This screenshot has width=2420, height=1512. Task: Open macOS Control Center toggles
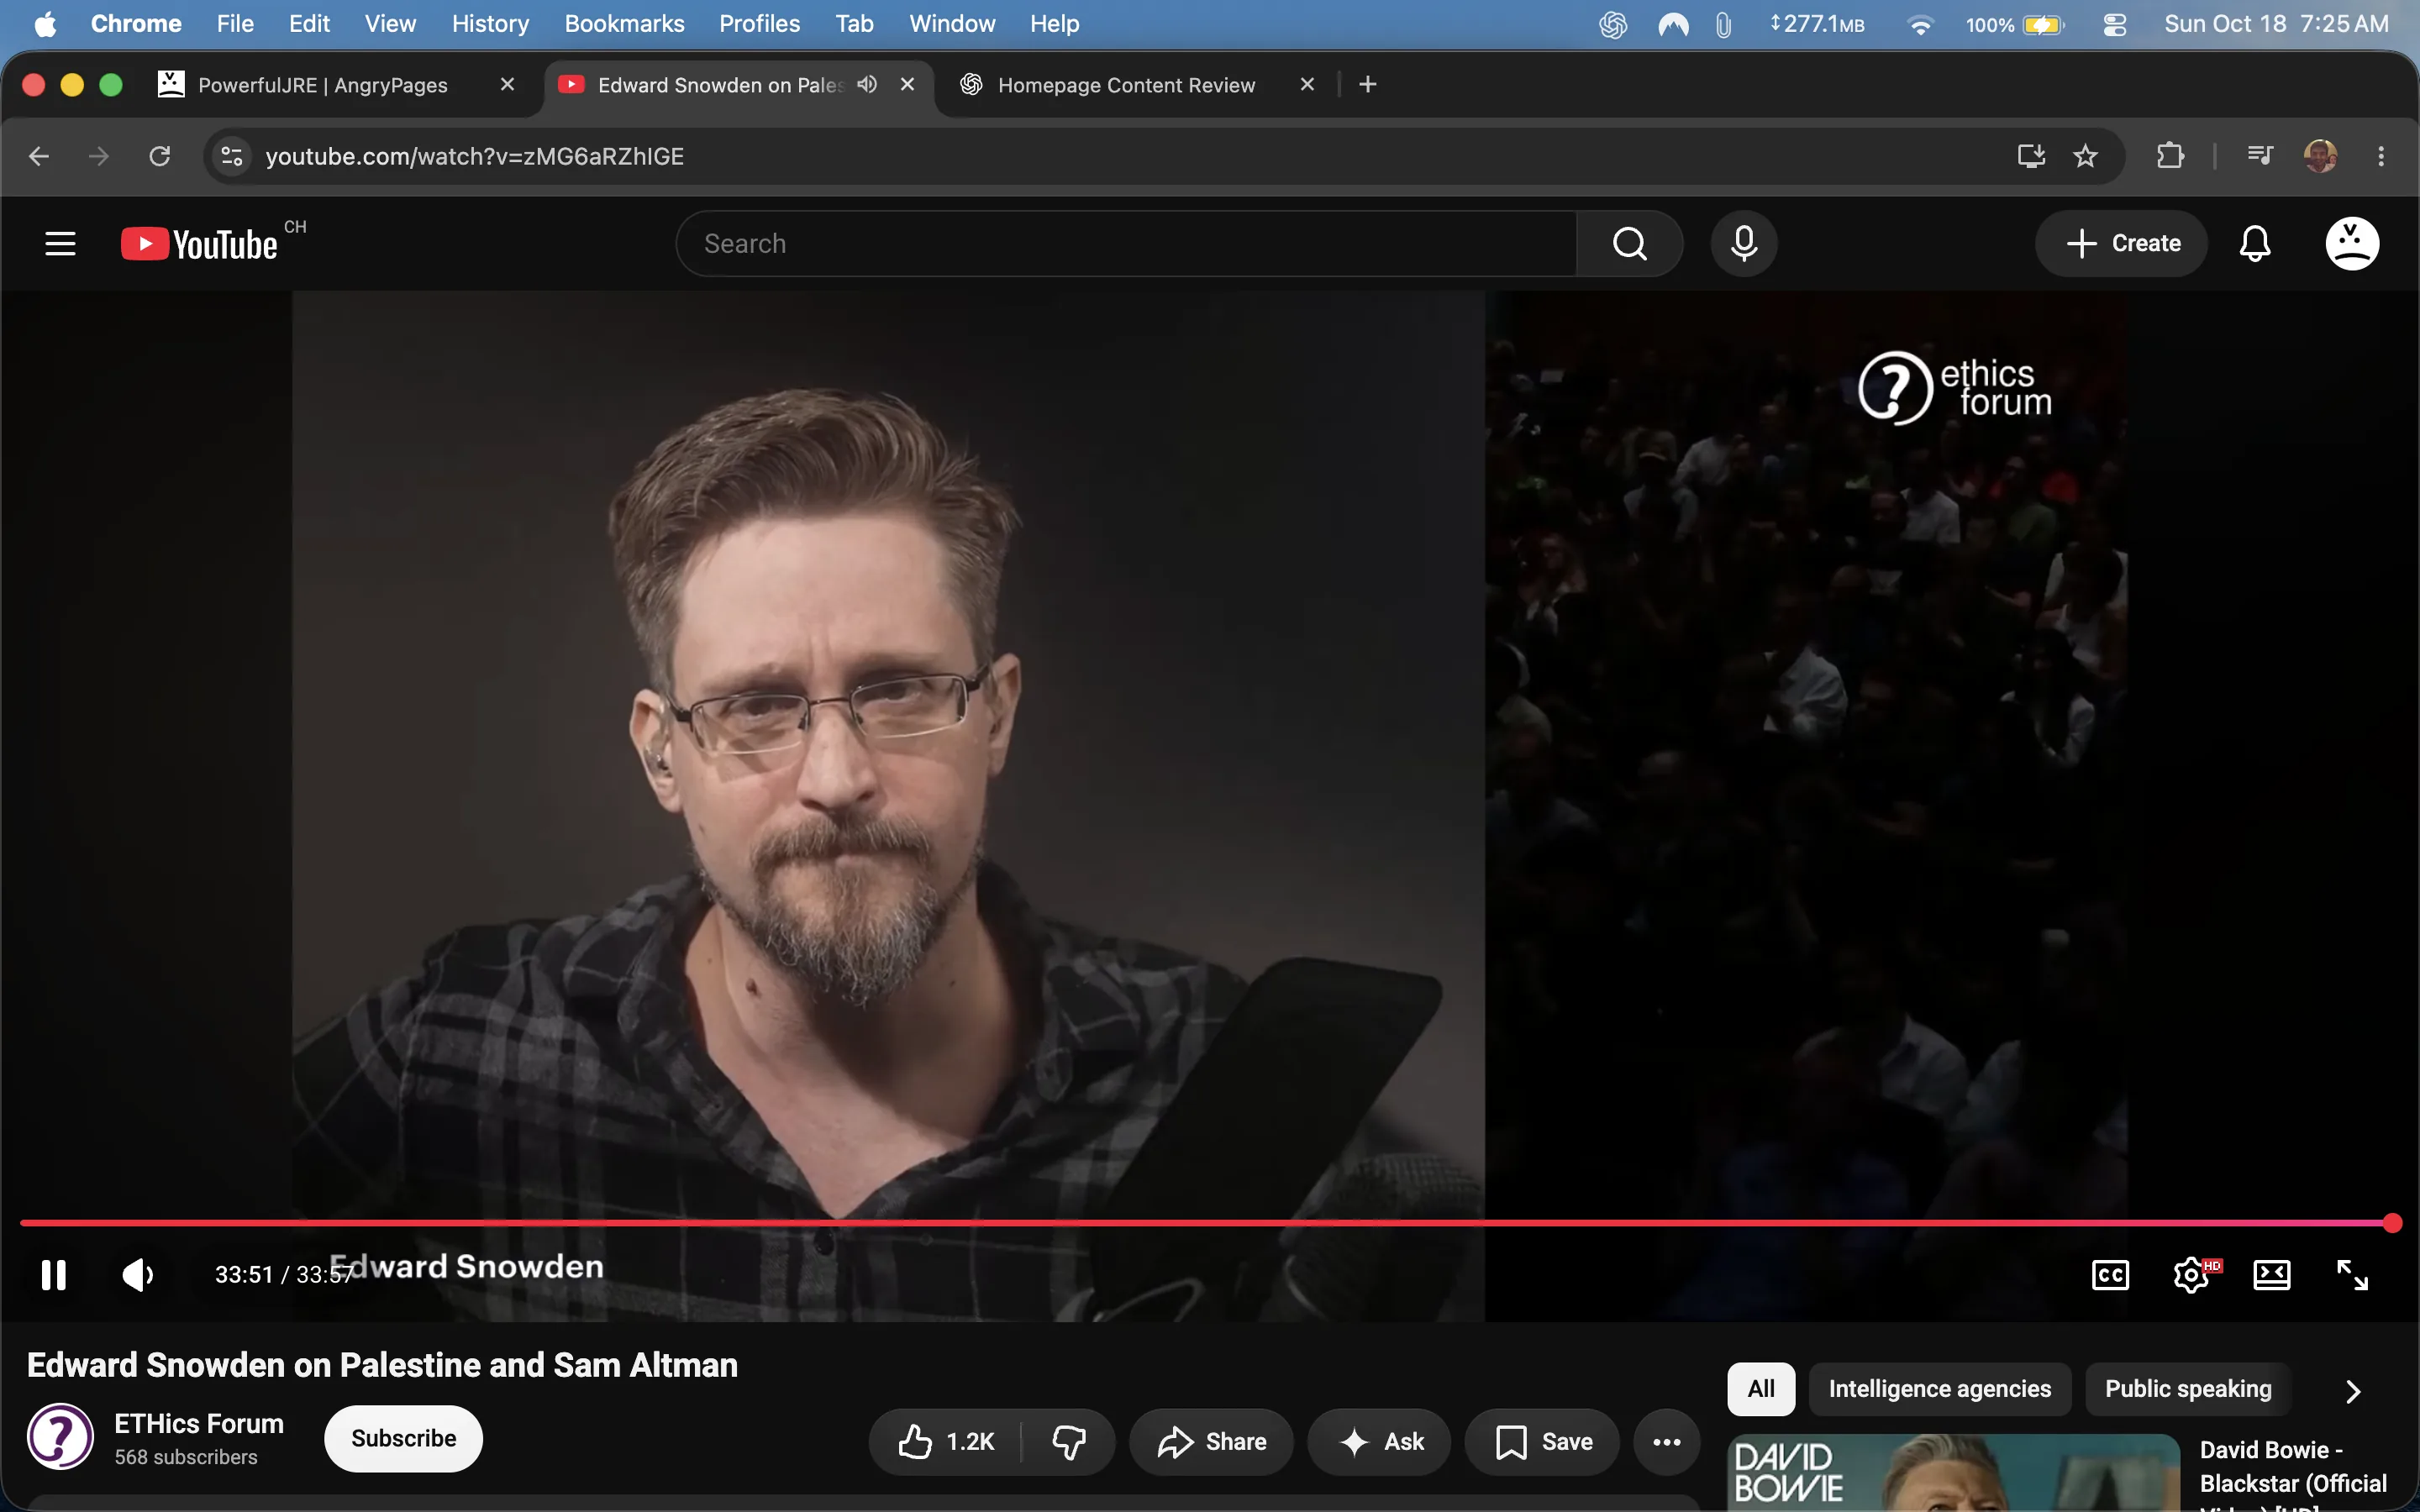[x=2114, y=24]
